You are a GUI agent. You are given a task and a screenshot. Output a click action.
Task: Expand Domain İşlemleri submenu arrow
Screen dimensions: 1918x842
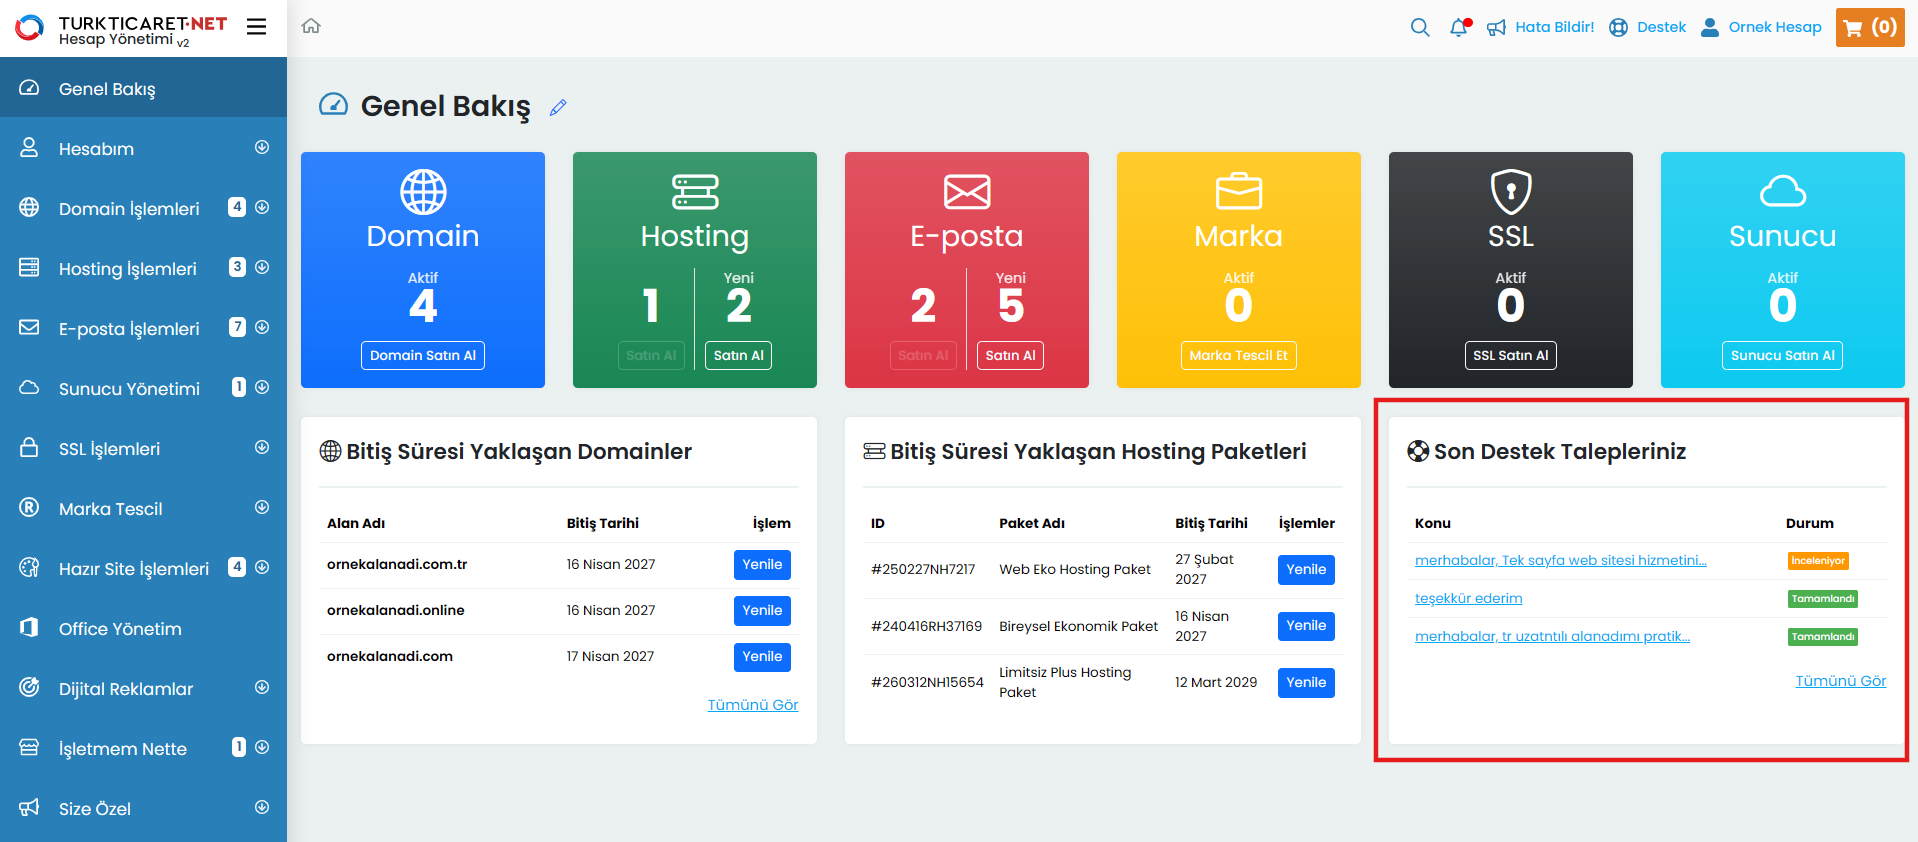coord(262,208)
